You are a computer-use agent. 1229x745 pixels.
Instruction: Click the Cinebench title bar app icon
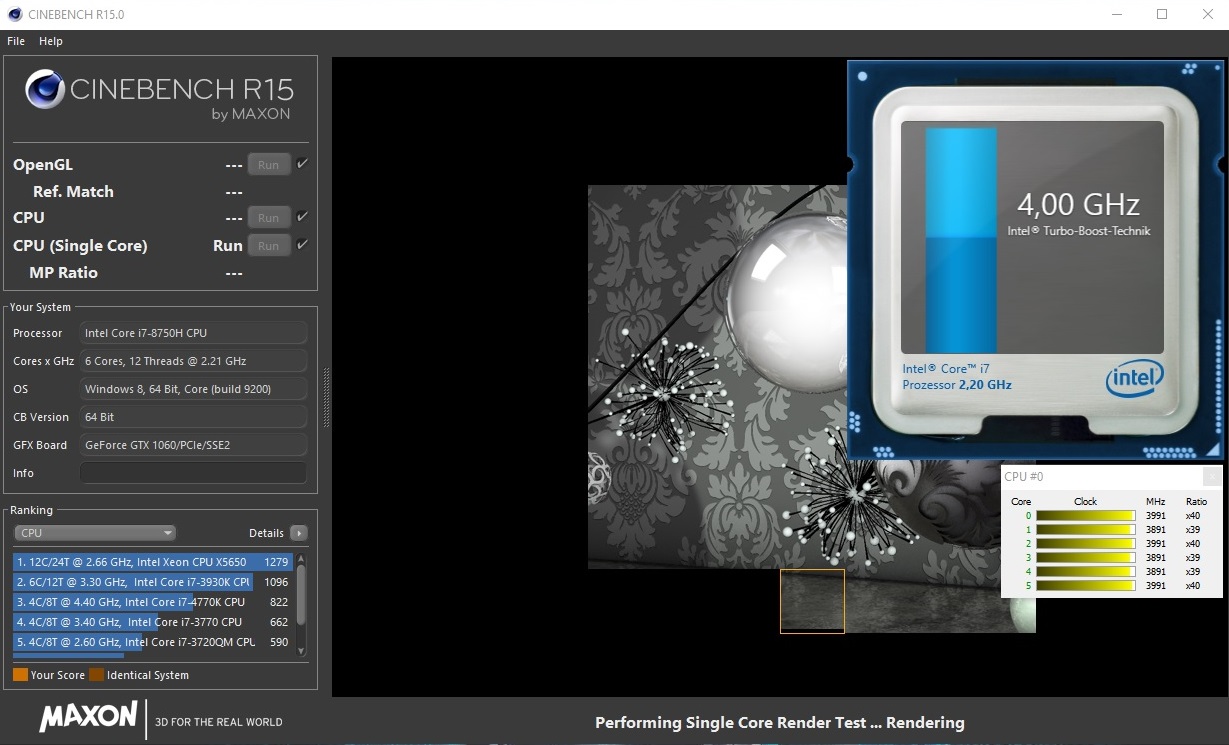[13, 14]
